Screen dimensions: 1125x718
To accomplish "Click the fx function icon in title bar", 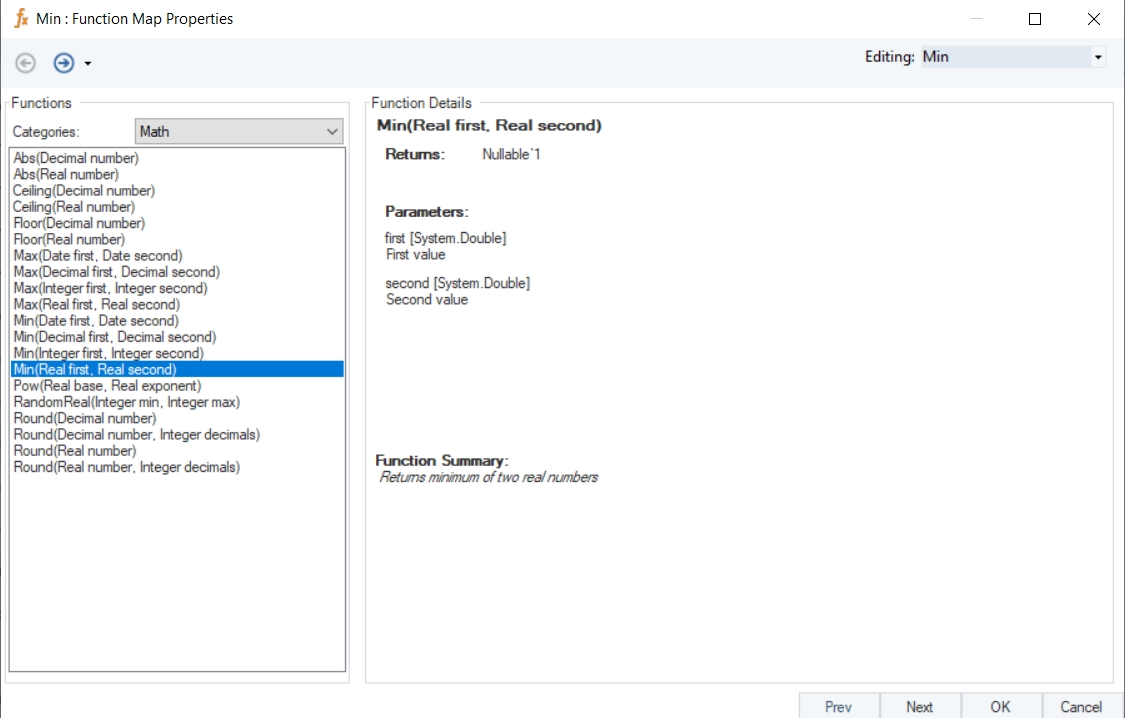I will tap(20, 18).
